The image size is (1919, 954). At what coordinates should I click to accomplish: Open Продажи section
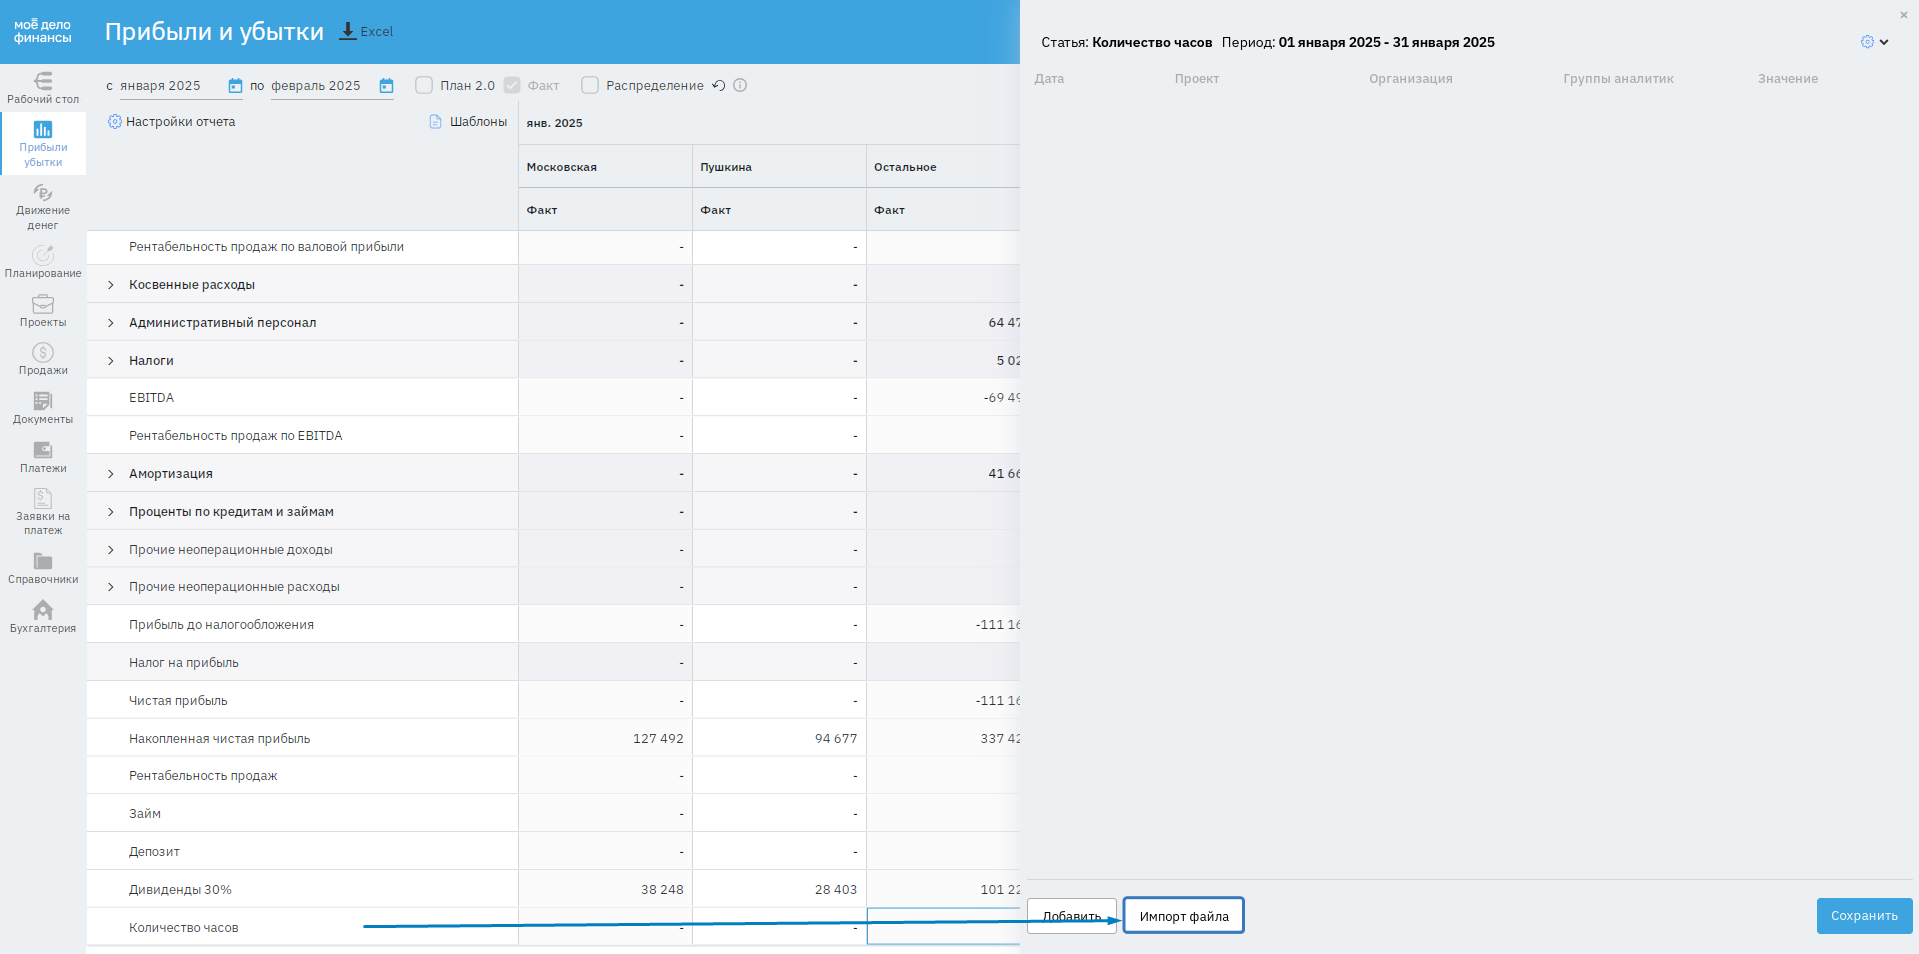[x=43, y=360]
